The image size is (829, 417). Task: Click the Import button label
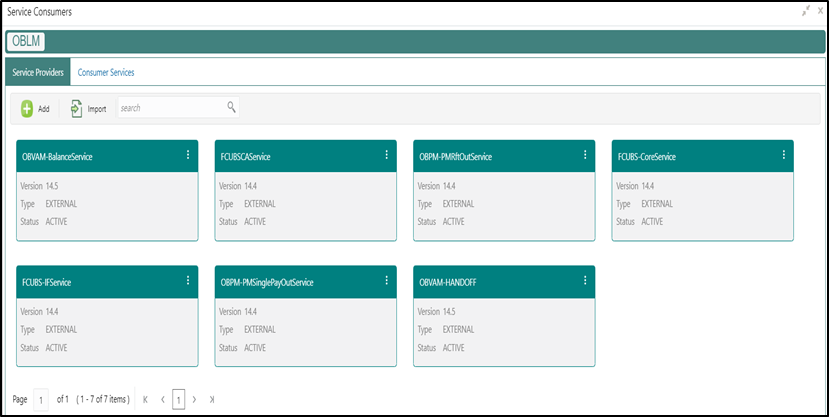(x=97, y=109)
